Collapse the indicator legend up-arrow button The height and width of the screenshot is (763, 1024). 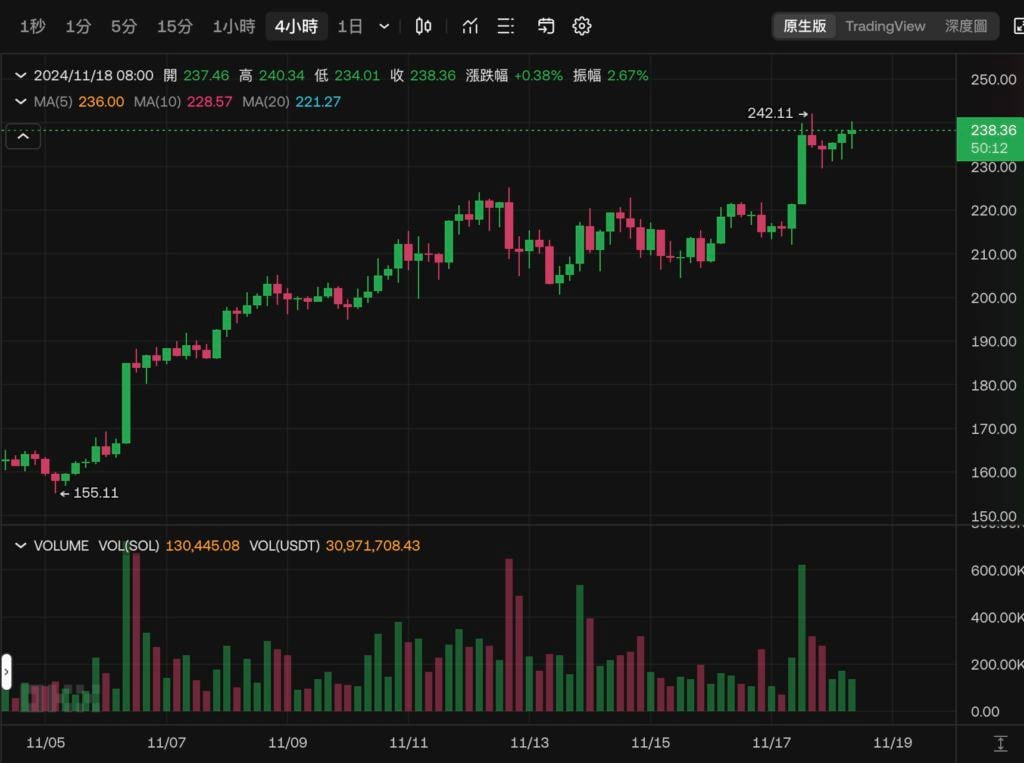pos(23,136)
